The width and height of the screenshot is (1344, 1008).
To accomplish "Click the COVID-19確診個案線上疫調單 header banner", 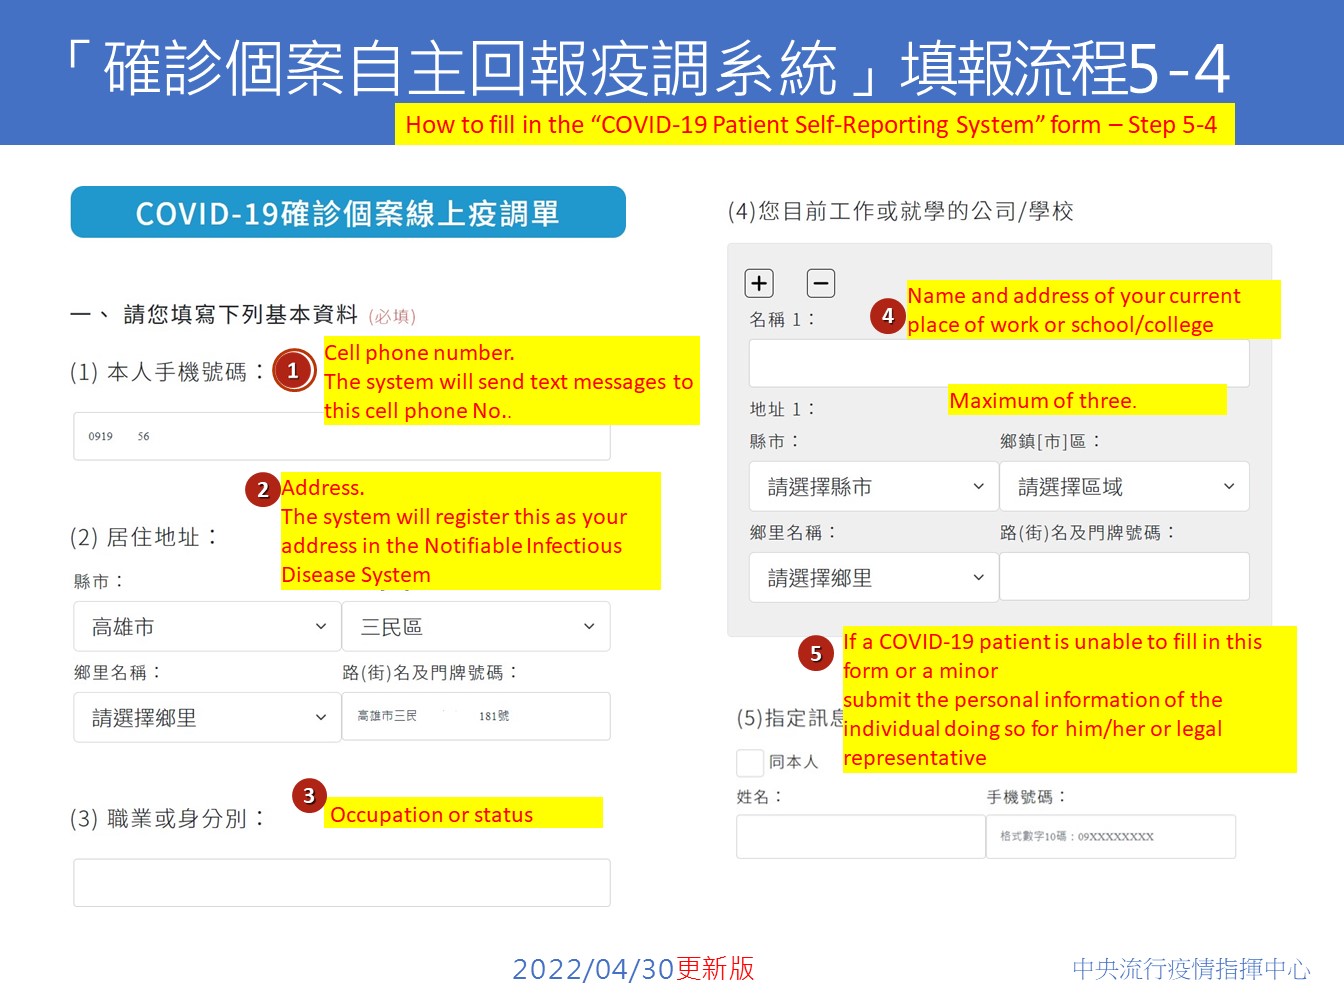I will (x=348, y=213).
